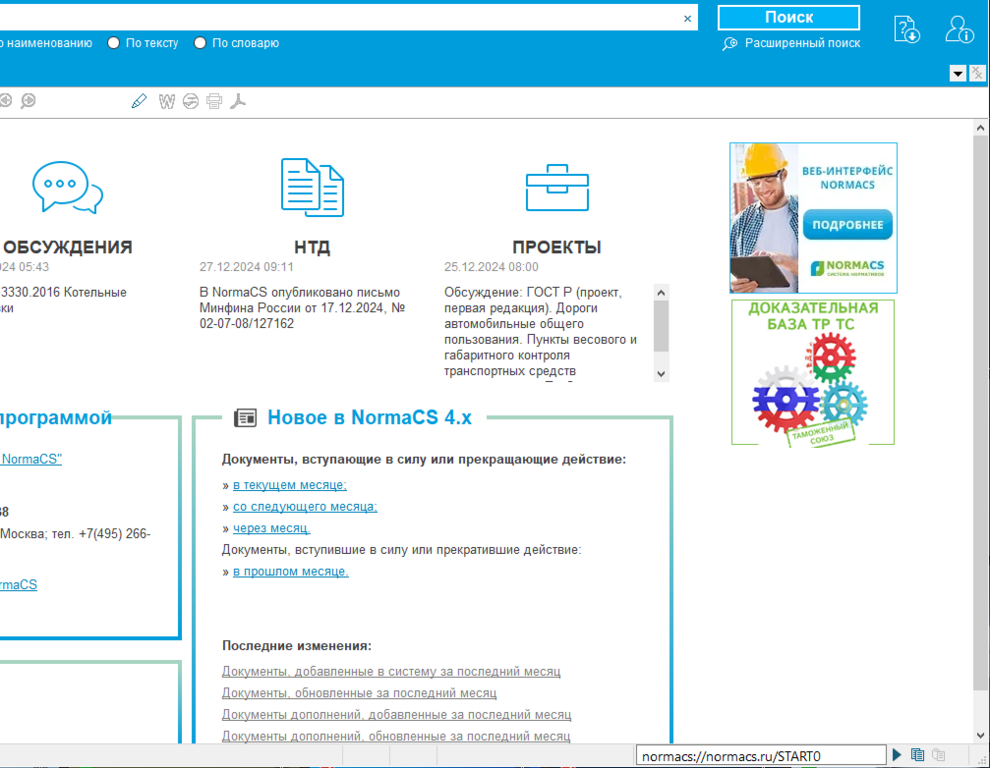Click the NormaCS" link in left panel
This screenshot has height=768, width=990.
(x=31, y=459)
